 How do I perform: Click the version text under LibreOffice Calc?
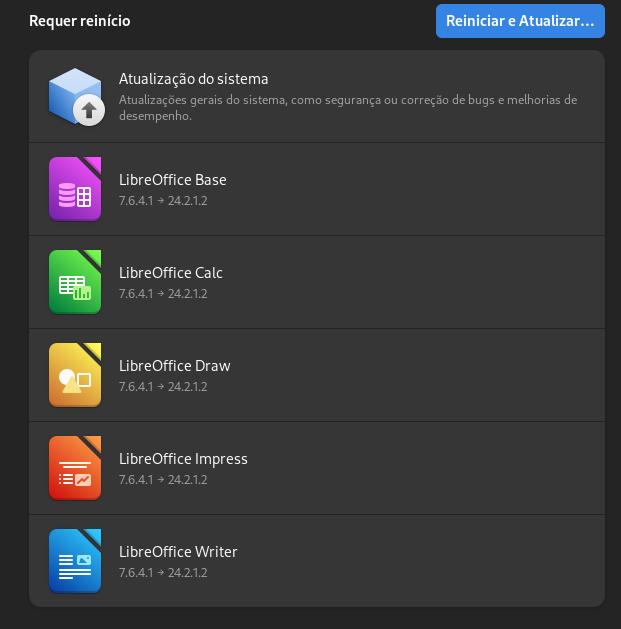(x=163, y=294)
